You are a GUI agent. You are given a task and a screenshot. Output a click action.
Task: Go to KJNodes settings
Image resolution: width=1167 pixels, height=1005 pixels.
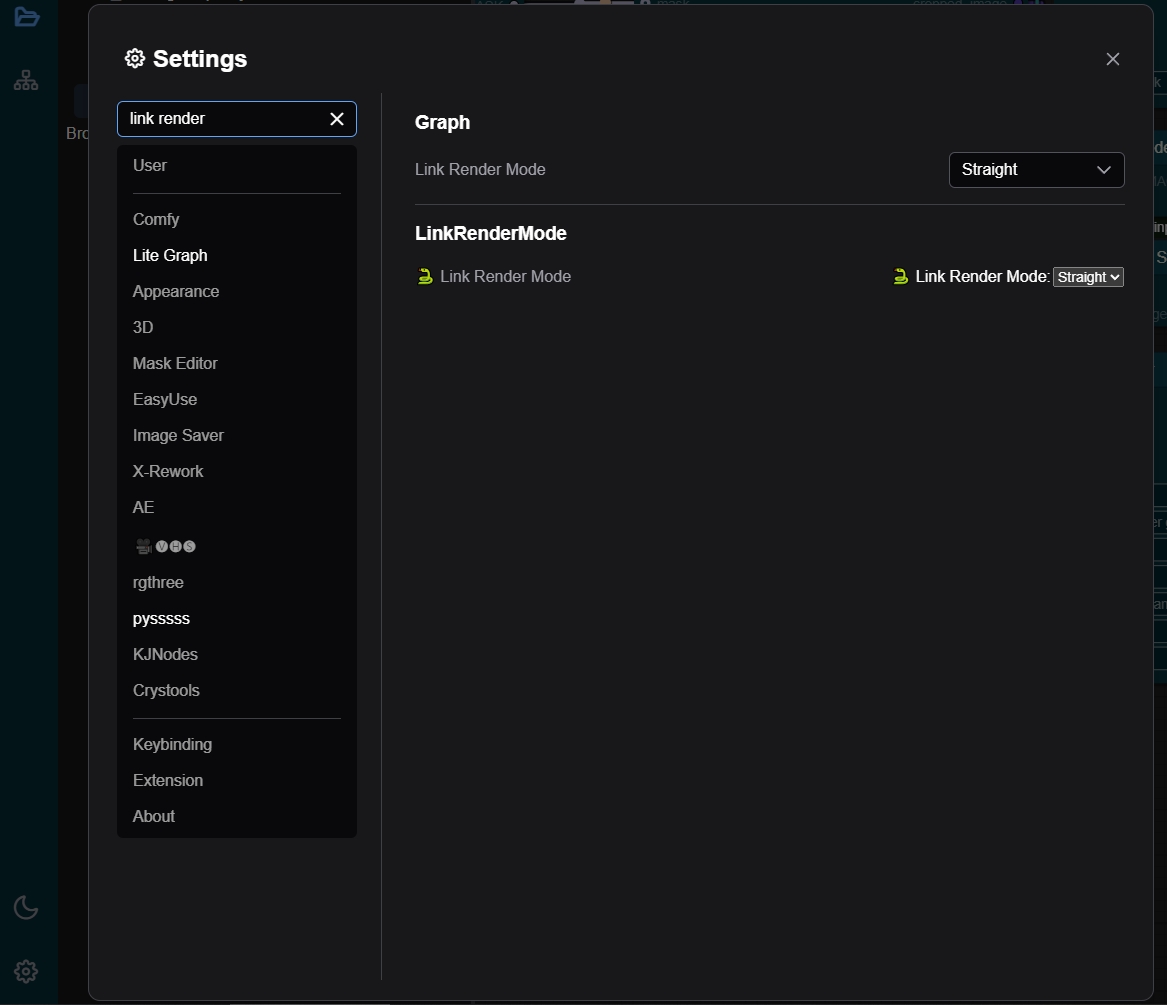237,654
